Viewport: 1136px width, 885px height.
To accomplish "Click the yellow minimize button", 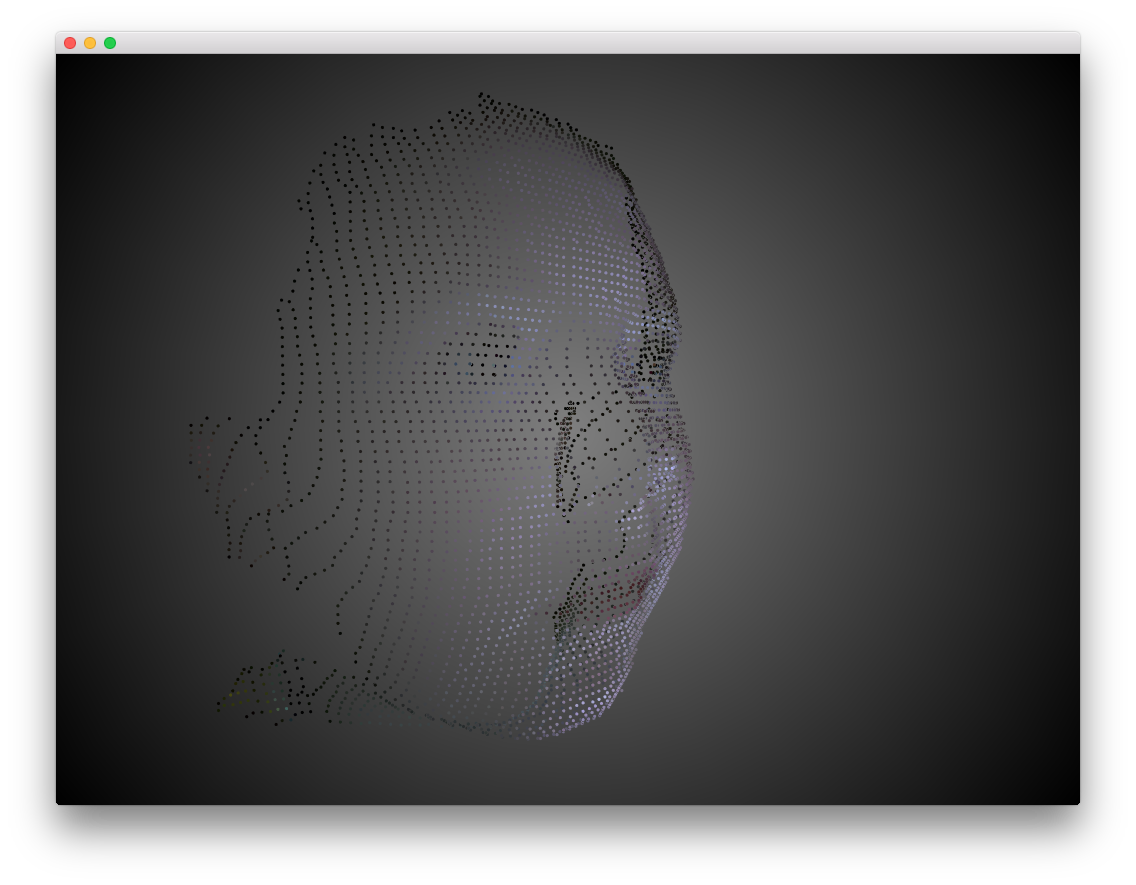I will [88, 43].
